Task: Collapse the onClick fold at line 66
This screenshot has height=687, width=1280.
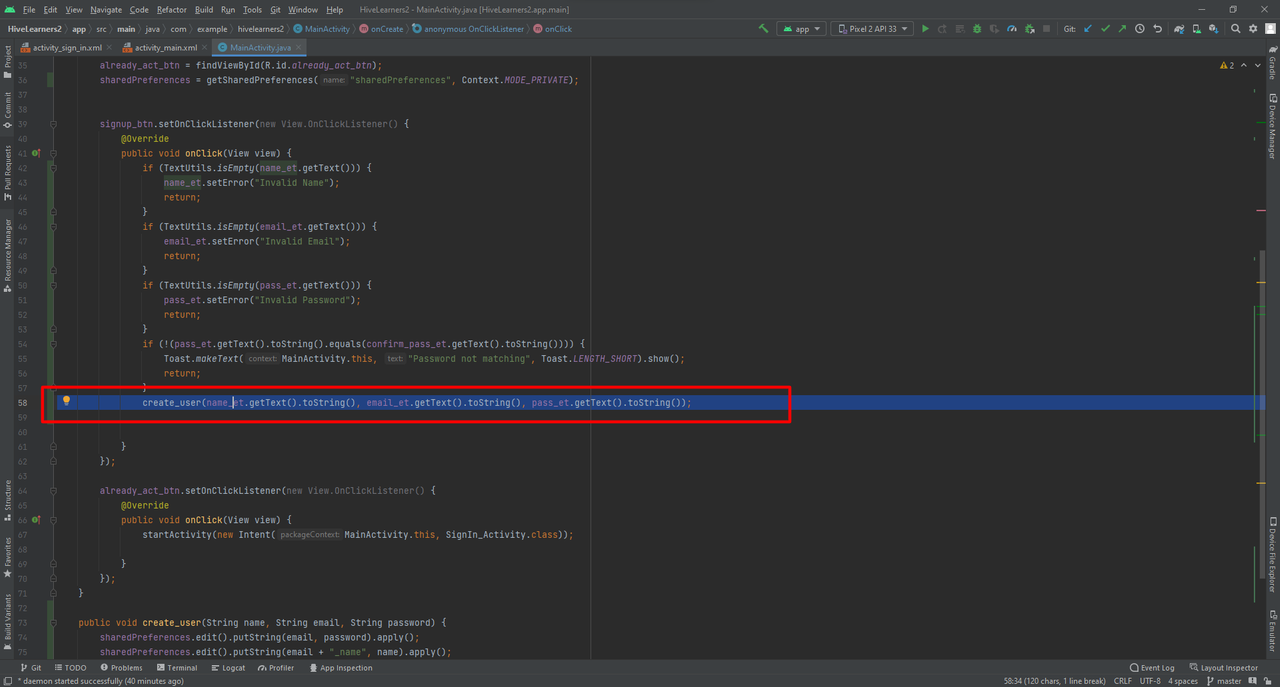Action: (x=53, y=520)
